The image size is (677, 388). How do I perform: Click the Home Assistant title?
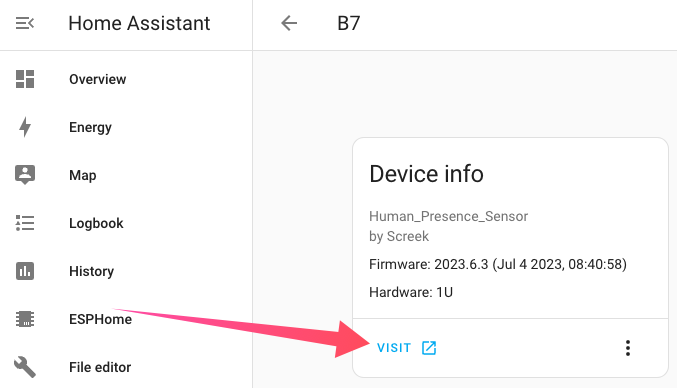click(139, 23)
